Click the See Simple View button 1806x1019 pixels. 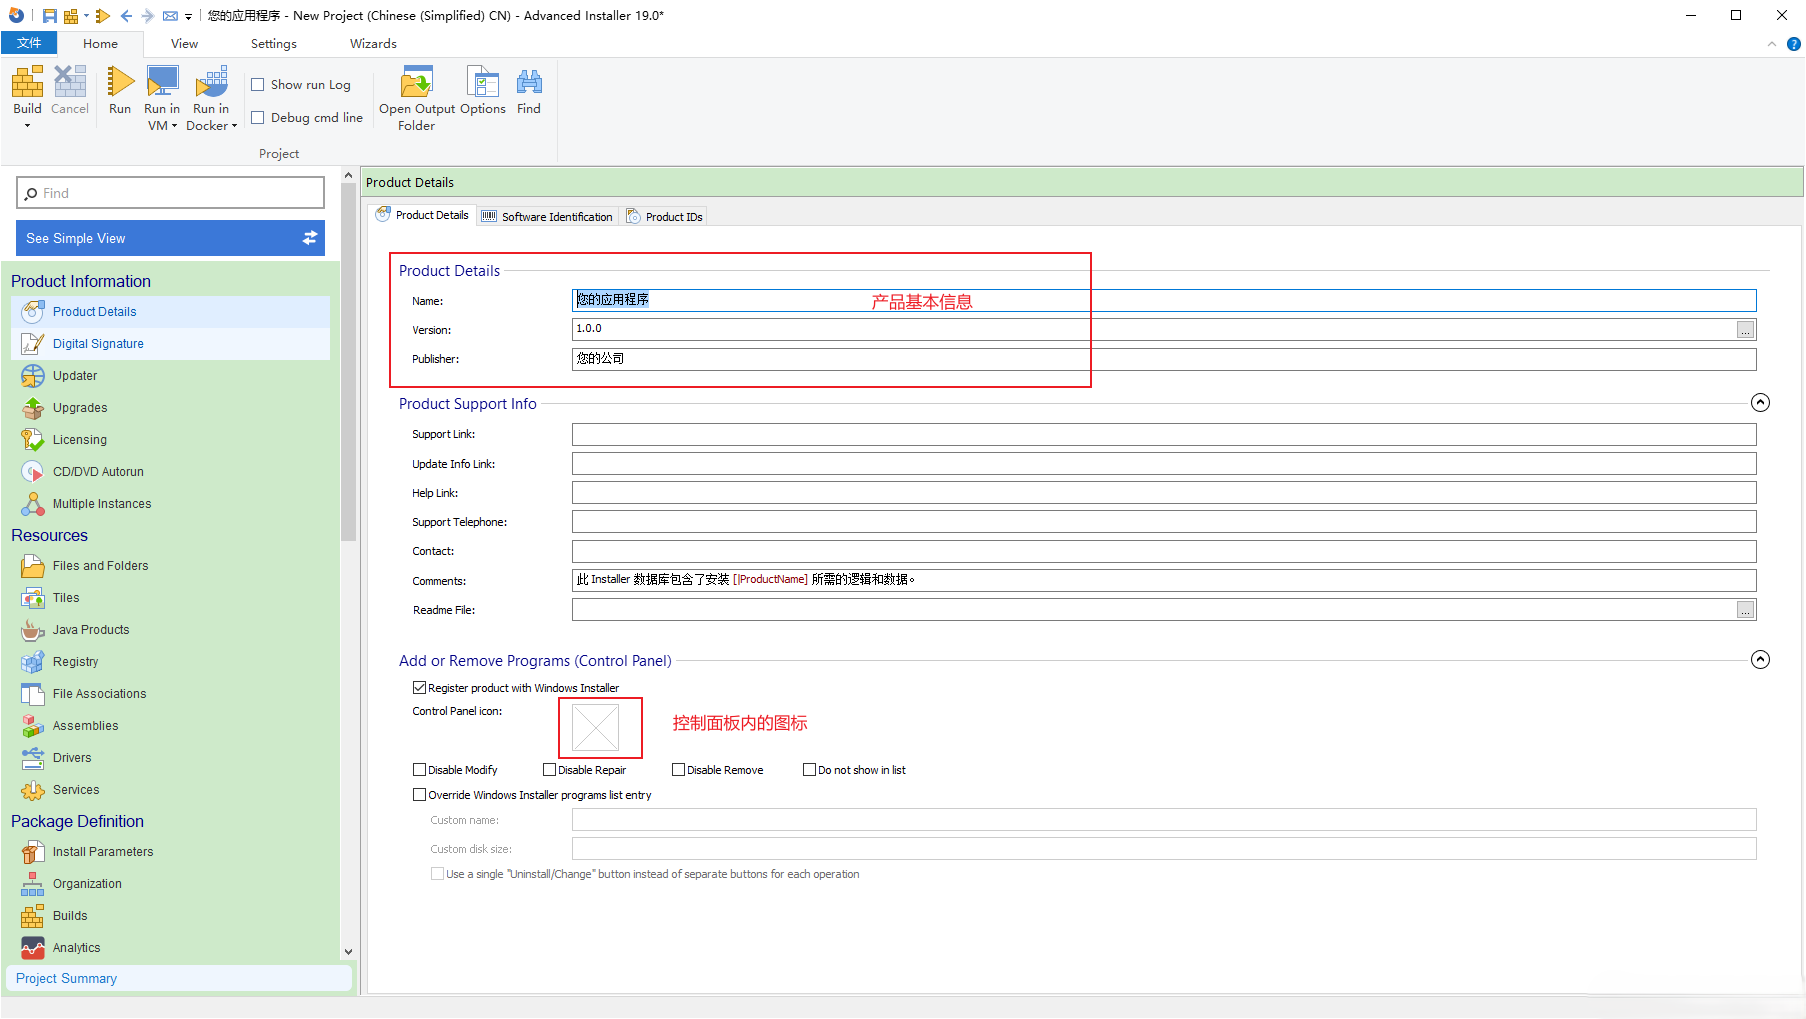170,238
